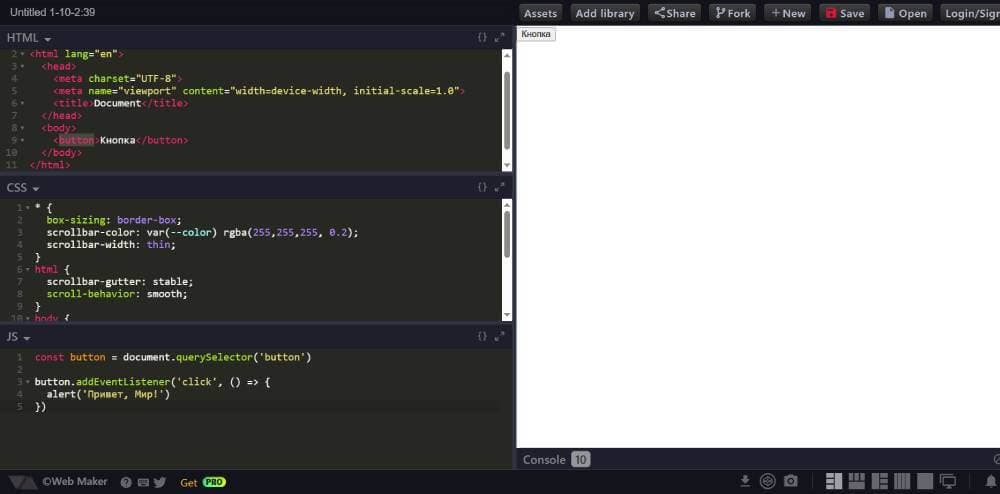This screenshot has width=1000, height=494.
Task: Click the Fork button
Action: click(x=732, y=13)
